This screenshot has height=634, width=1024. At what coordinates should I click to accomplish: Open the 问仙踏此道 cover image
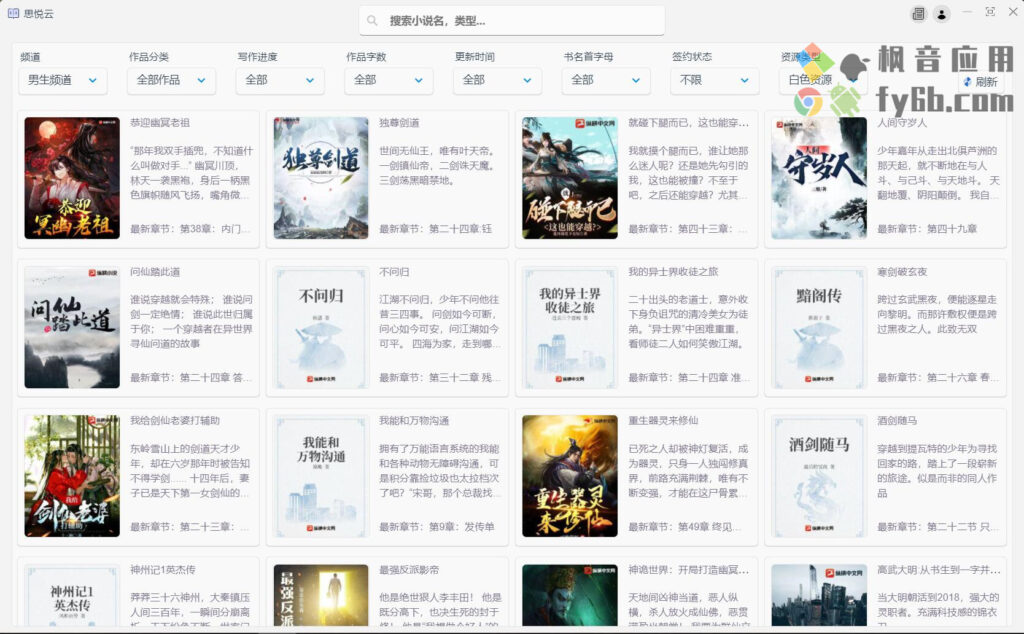[72, 328]
